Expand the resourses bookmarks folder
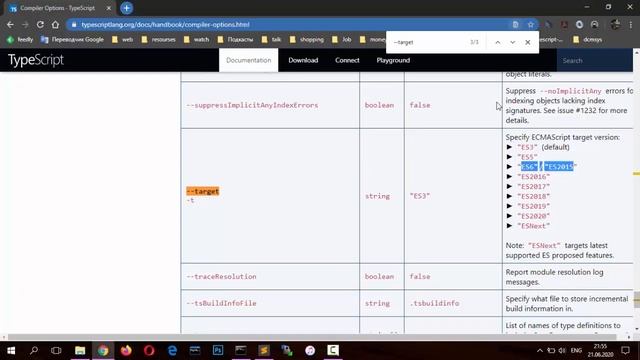Image resolution: width=640 pixels, height=360 pixels. coord(158,40)
